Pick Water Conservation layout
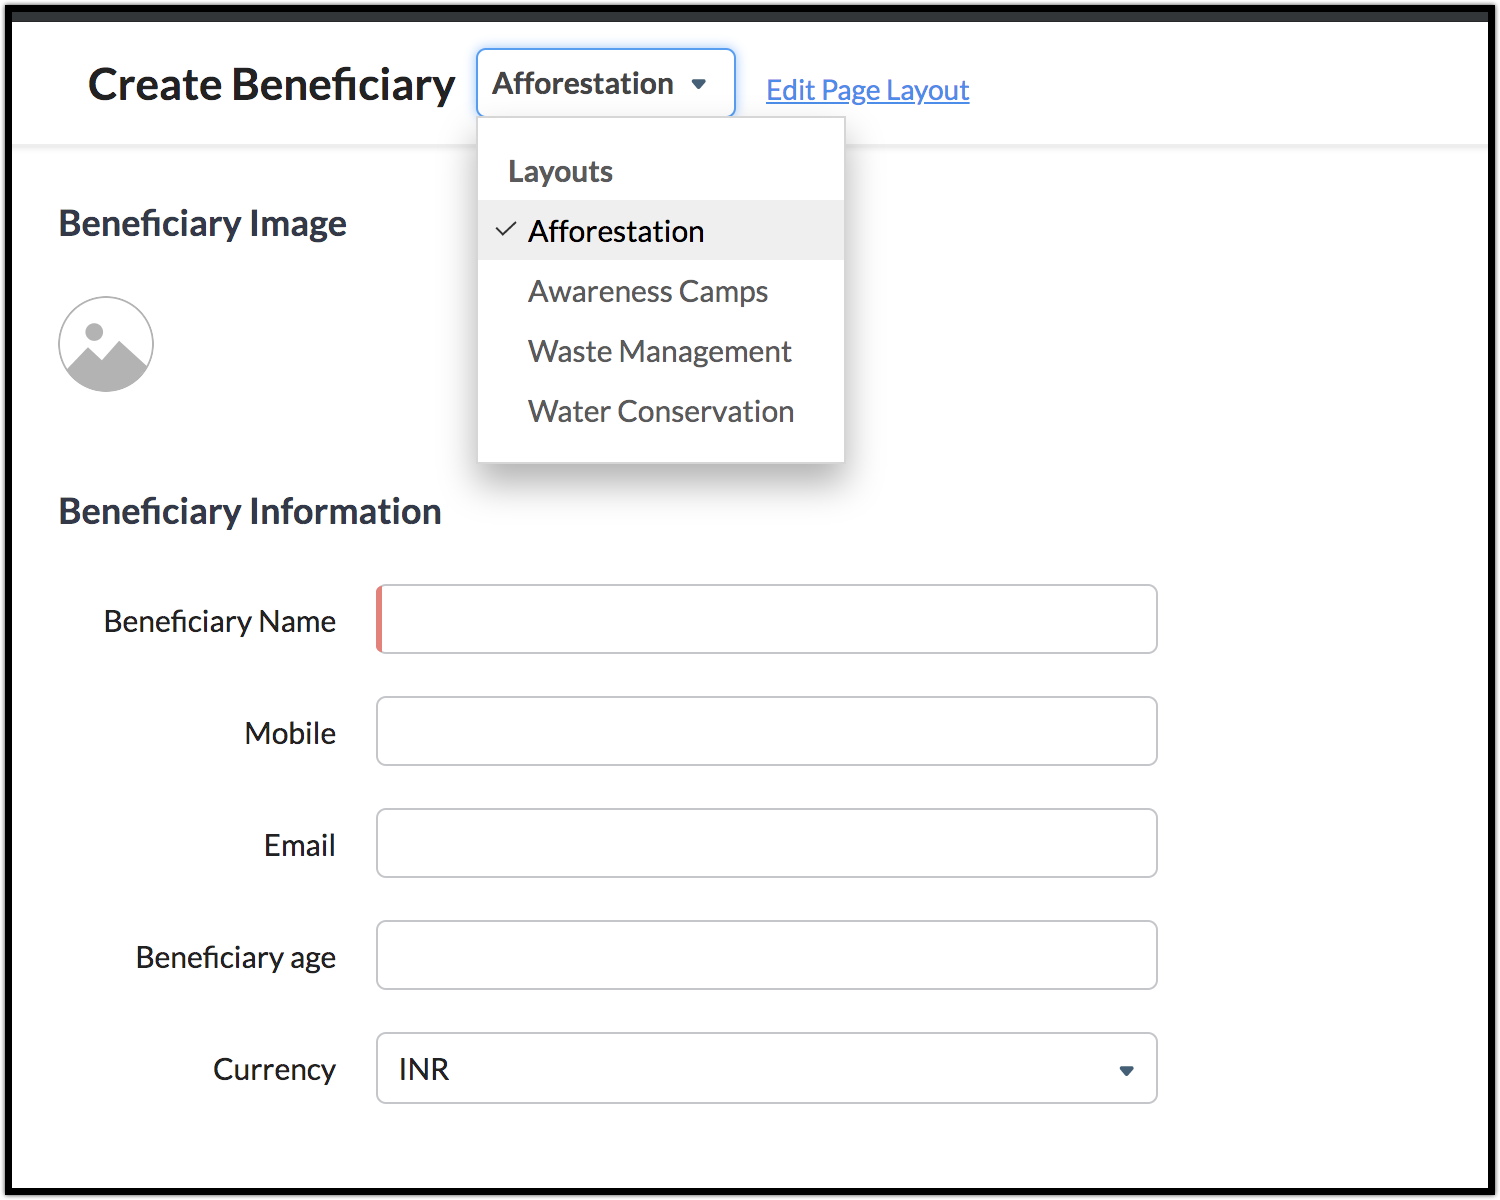Viewport: 1500px width, 1200px height. pyautogui.click(x=661, y=411)
